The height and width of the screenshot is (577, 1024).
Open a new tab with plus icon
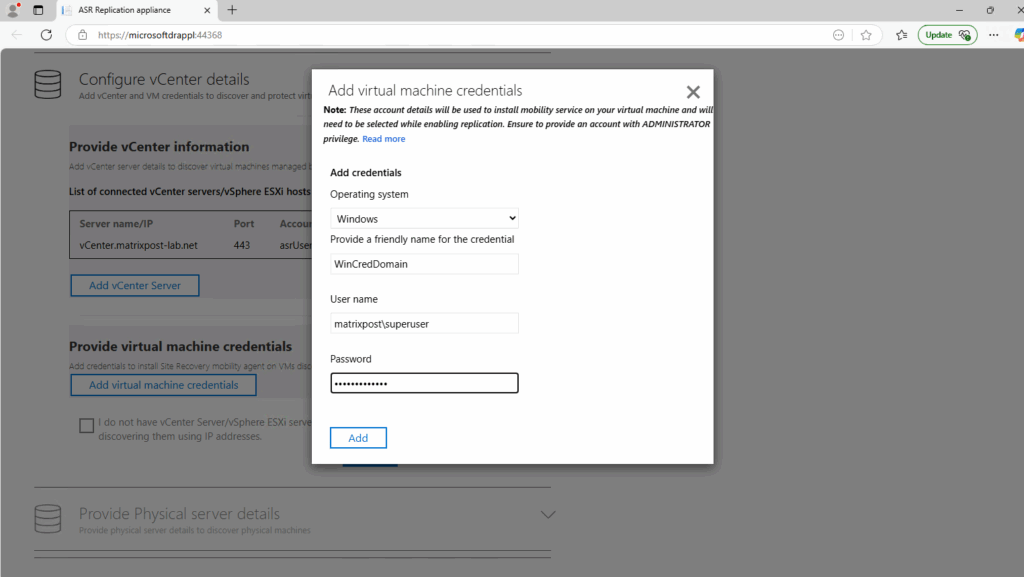pos(232,10)
